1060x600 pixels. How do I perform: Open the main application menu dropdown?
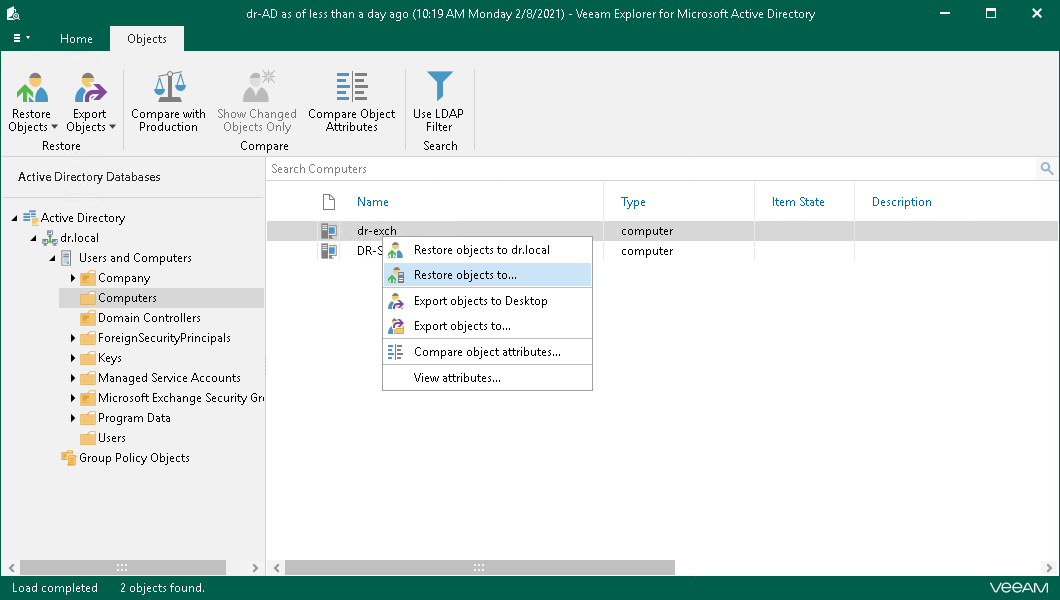22,39
